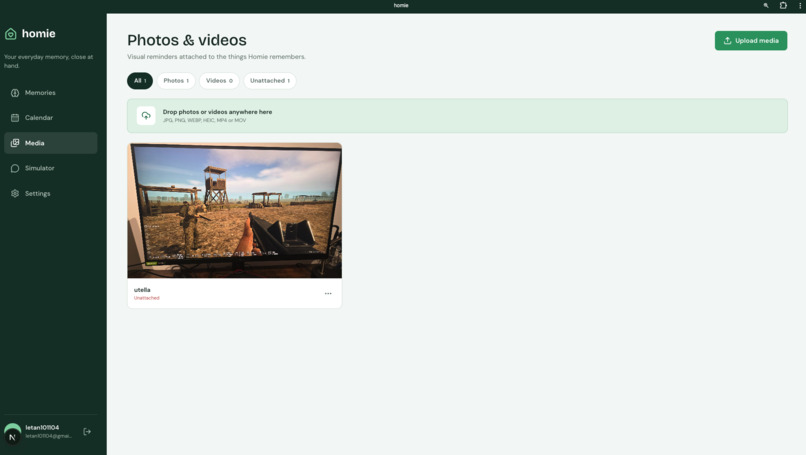Click the Memories brain icon
Viewport: 806px width, 455px height.
tap(15, 93)
